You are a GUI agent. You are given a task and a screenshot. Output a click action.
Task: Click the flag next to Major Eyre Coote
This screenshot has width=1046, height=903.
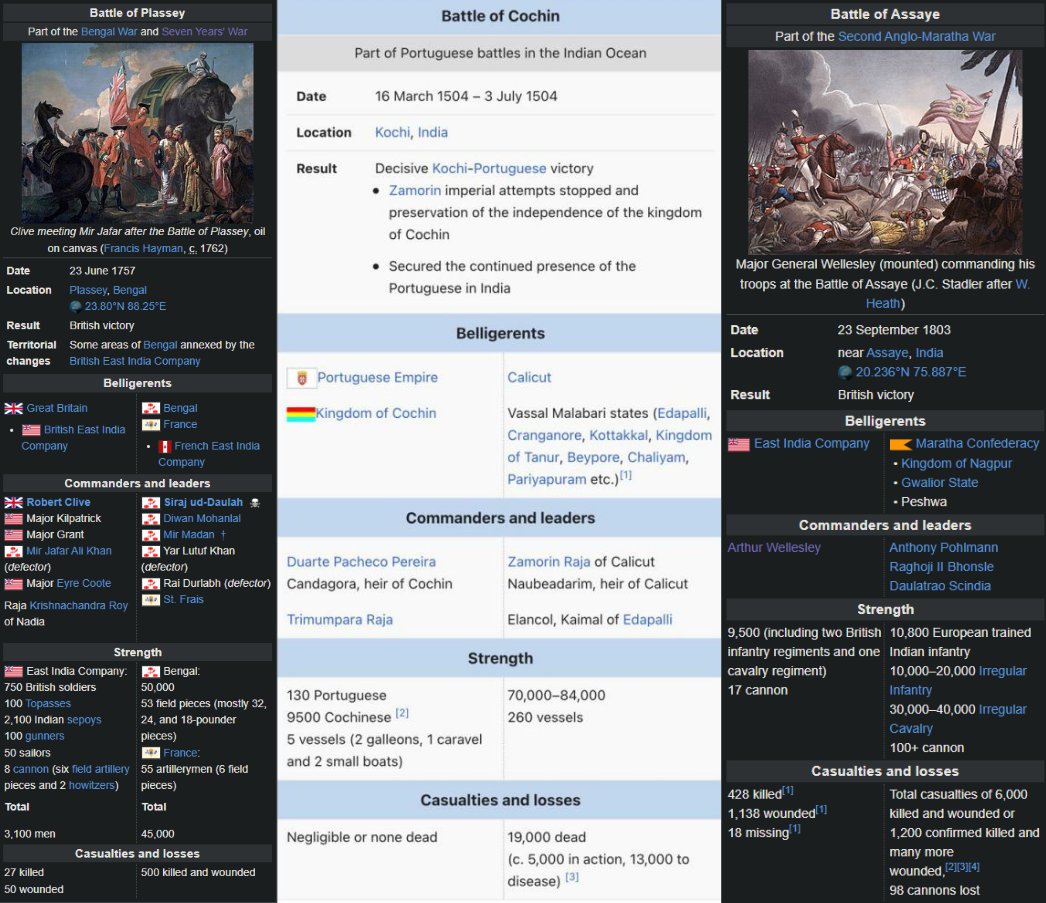13,584
